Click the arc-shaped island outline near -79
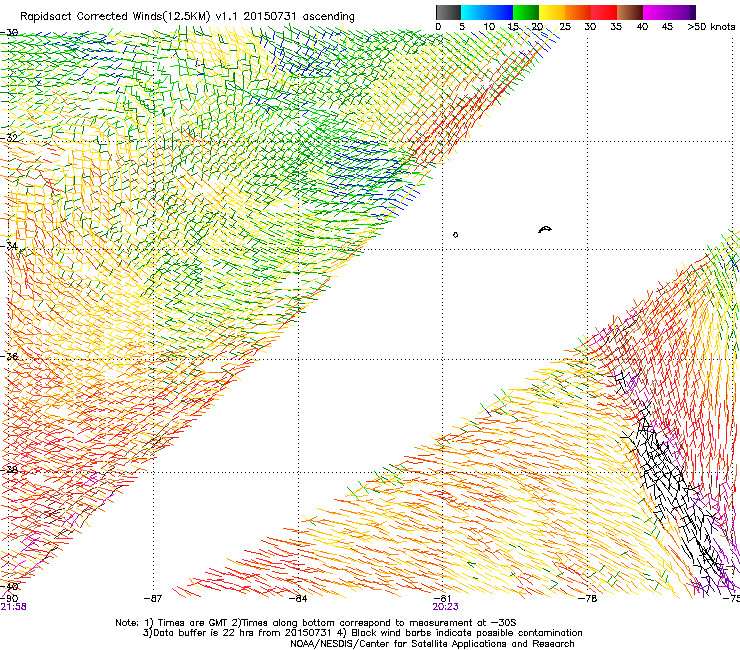Image resolution: width=740 pixels, height=650 pixels. [x=545, y=229]
